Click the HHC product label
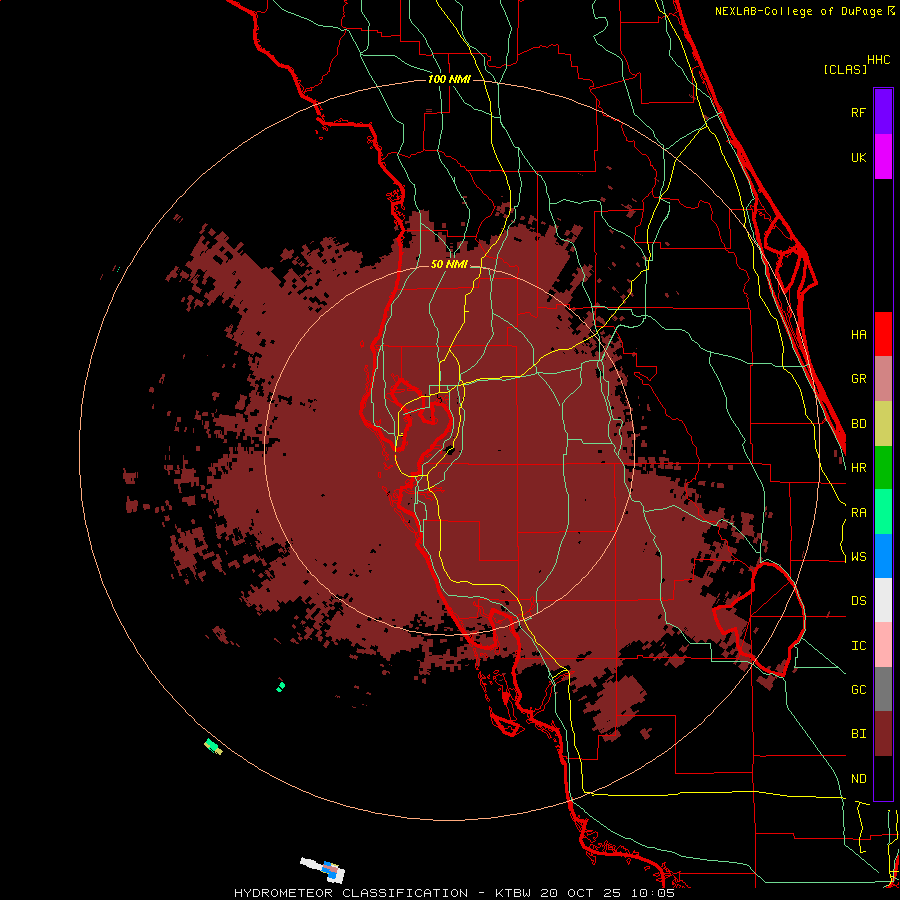 (878, 60)
